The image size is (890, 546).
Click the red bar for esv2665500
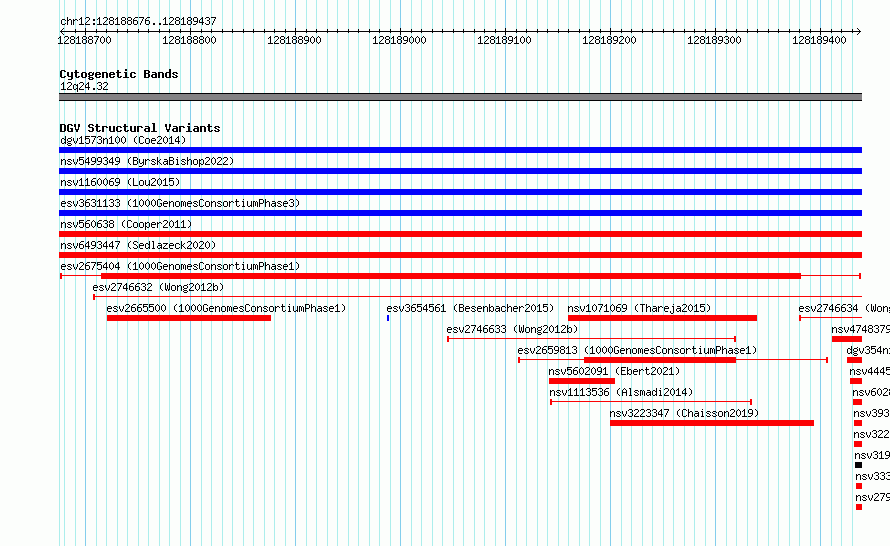point(189,318)
